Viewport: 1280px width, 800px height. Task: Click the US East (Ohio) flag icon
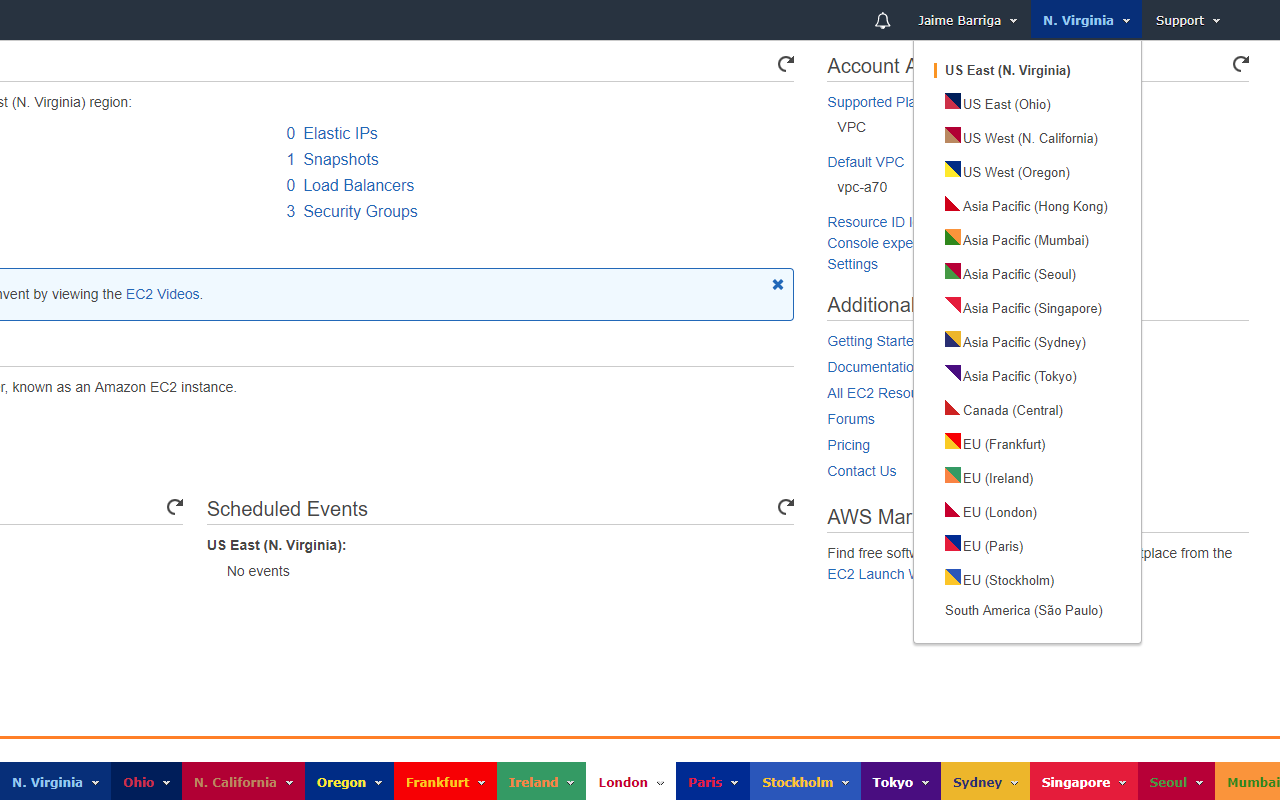[953, 102]
